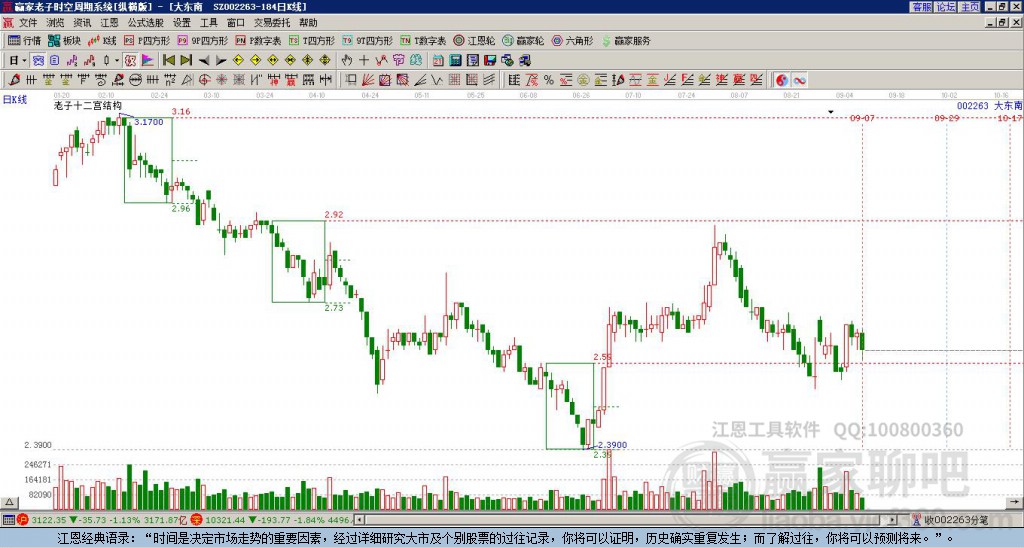Open the 客服 customer service link

pos(921,7)
